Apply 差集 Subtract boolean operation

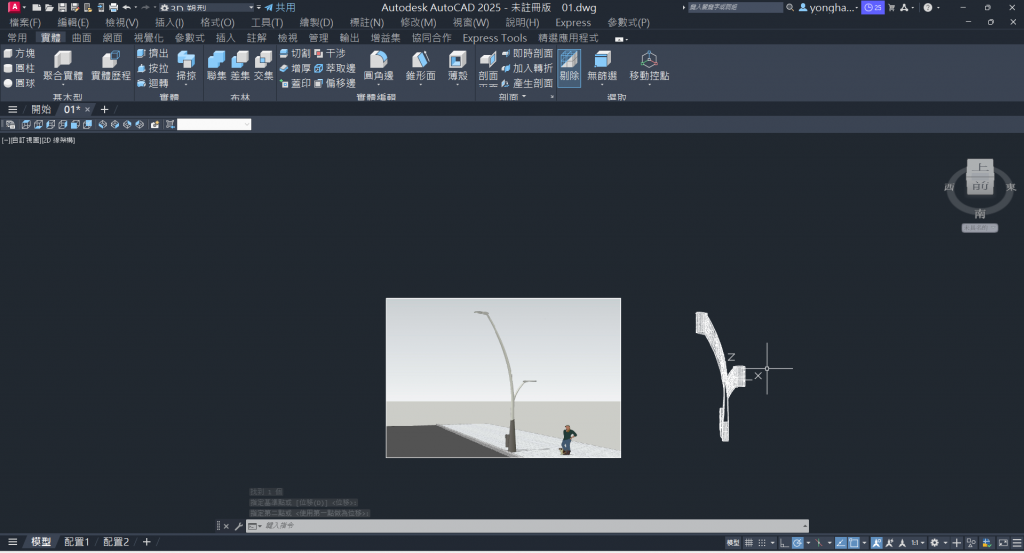pos(240,67)
